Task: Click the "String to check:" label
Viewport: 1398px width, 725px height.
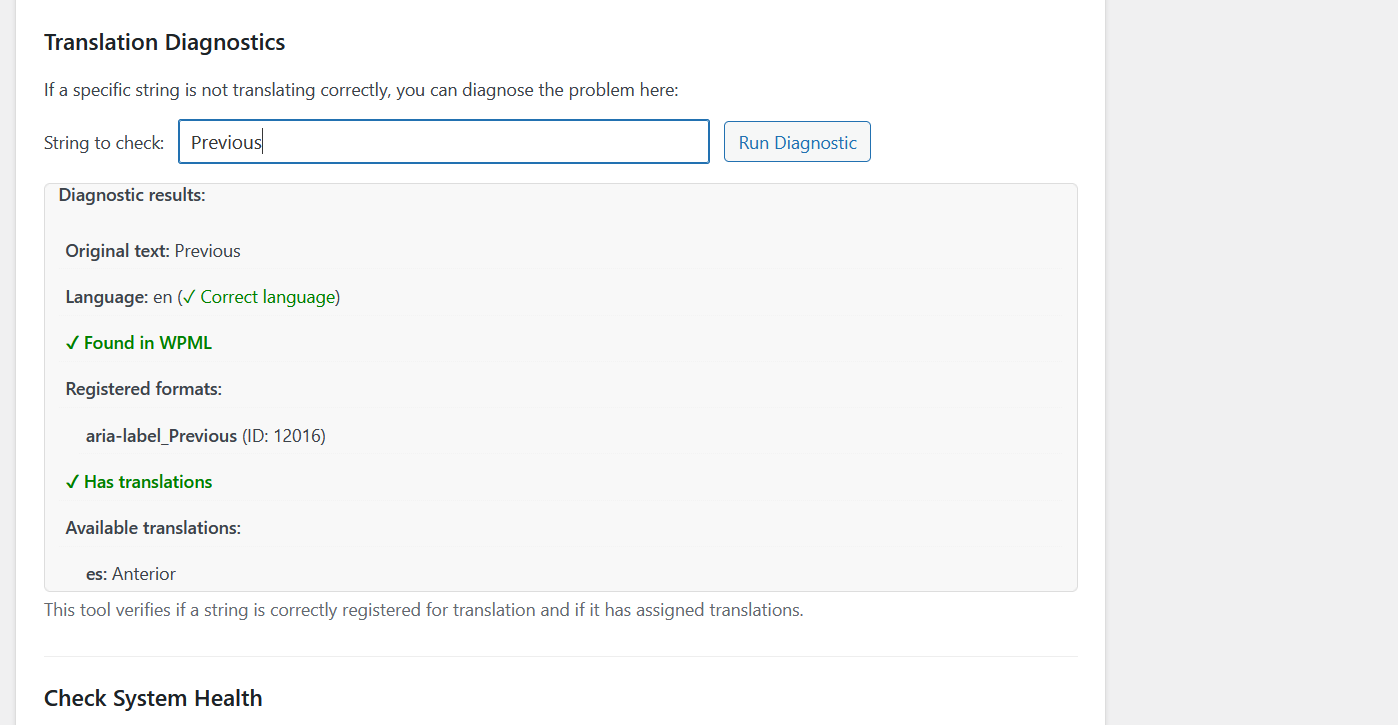Action: point(104,143)
